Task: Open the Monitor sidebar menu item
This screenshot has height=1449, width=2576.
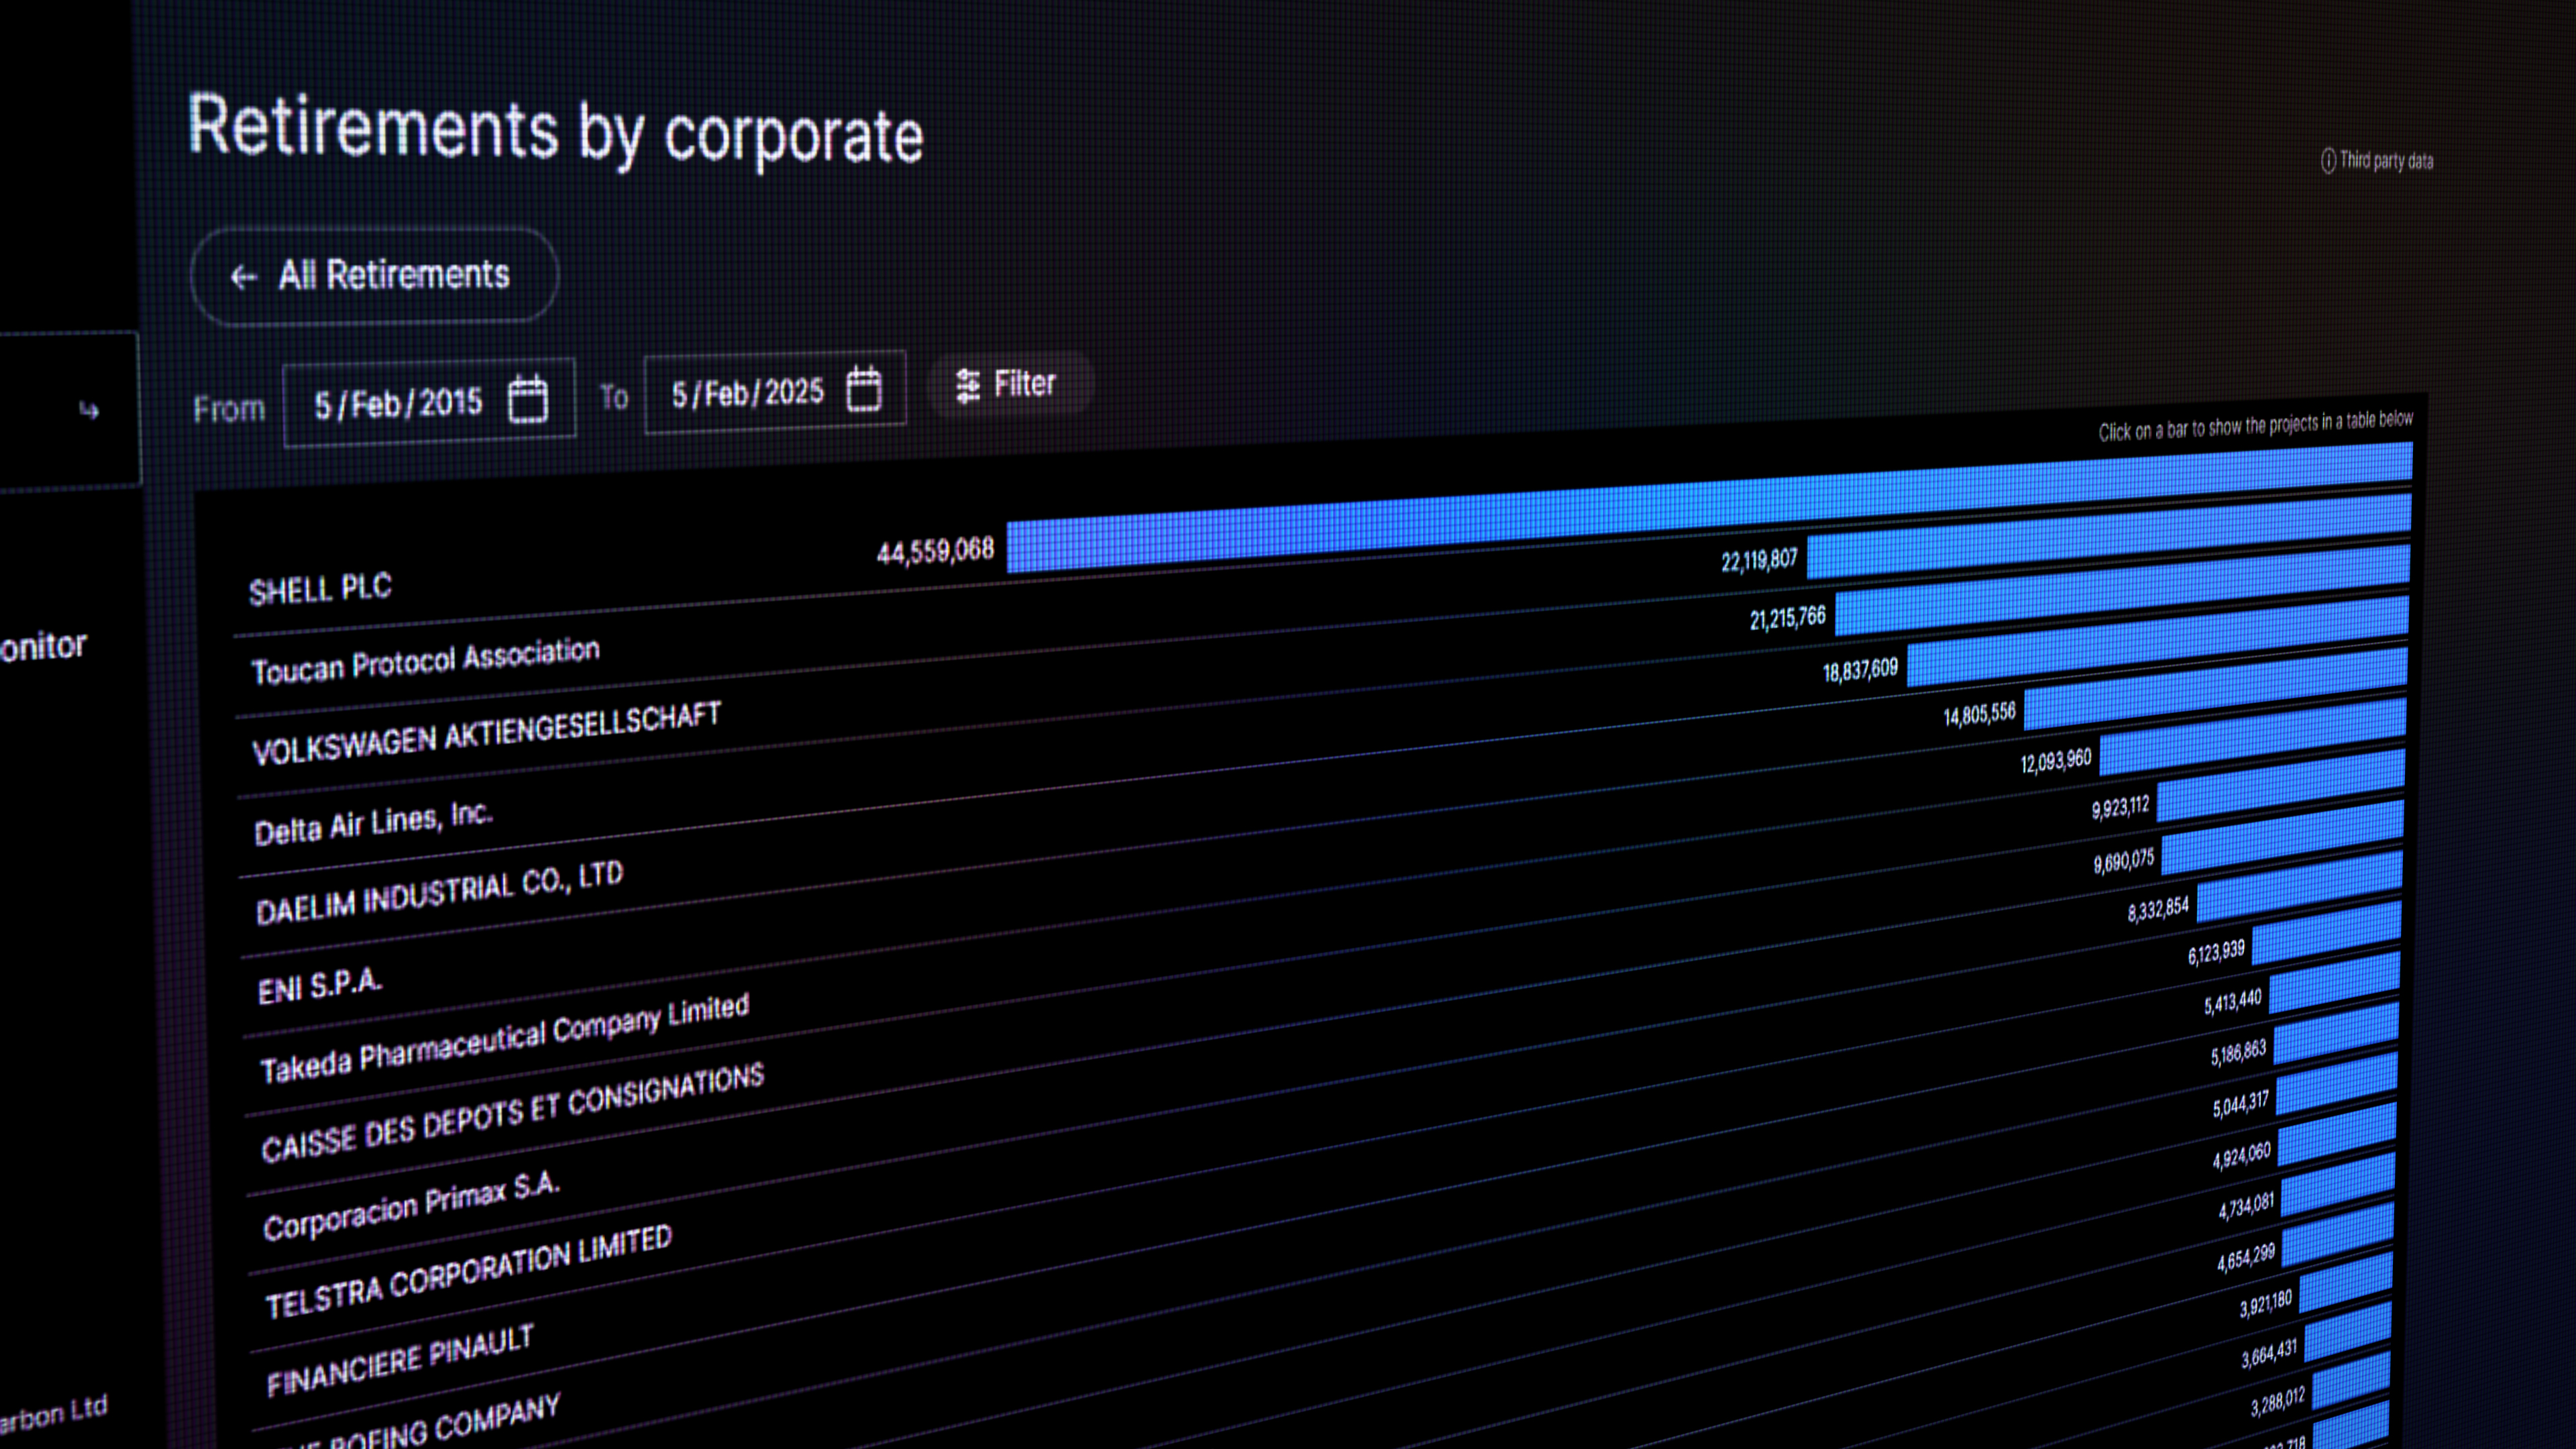Action: tap(44, 646)
